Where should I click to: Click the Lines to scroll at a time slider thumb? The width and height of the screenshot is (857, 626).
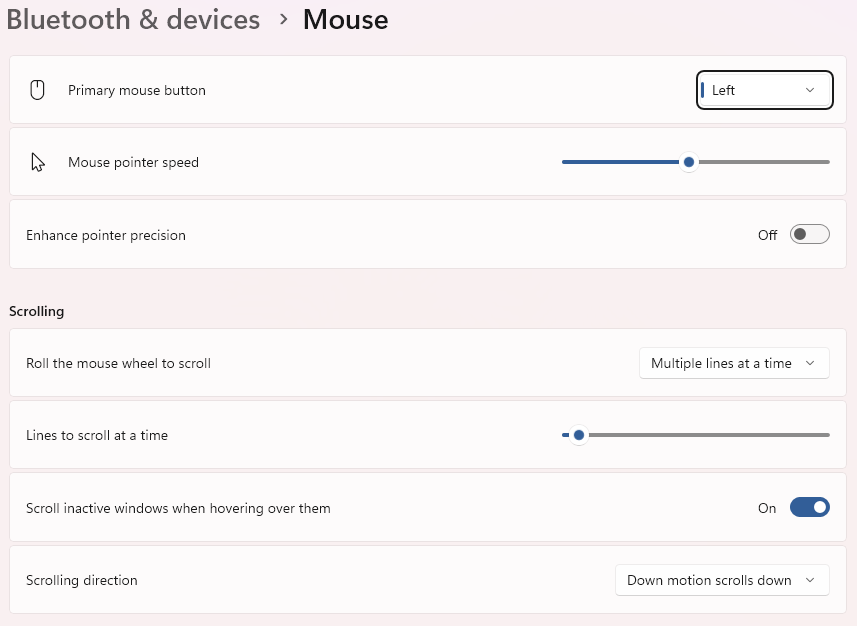tap(579, 435)
